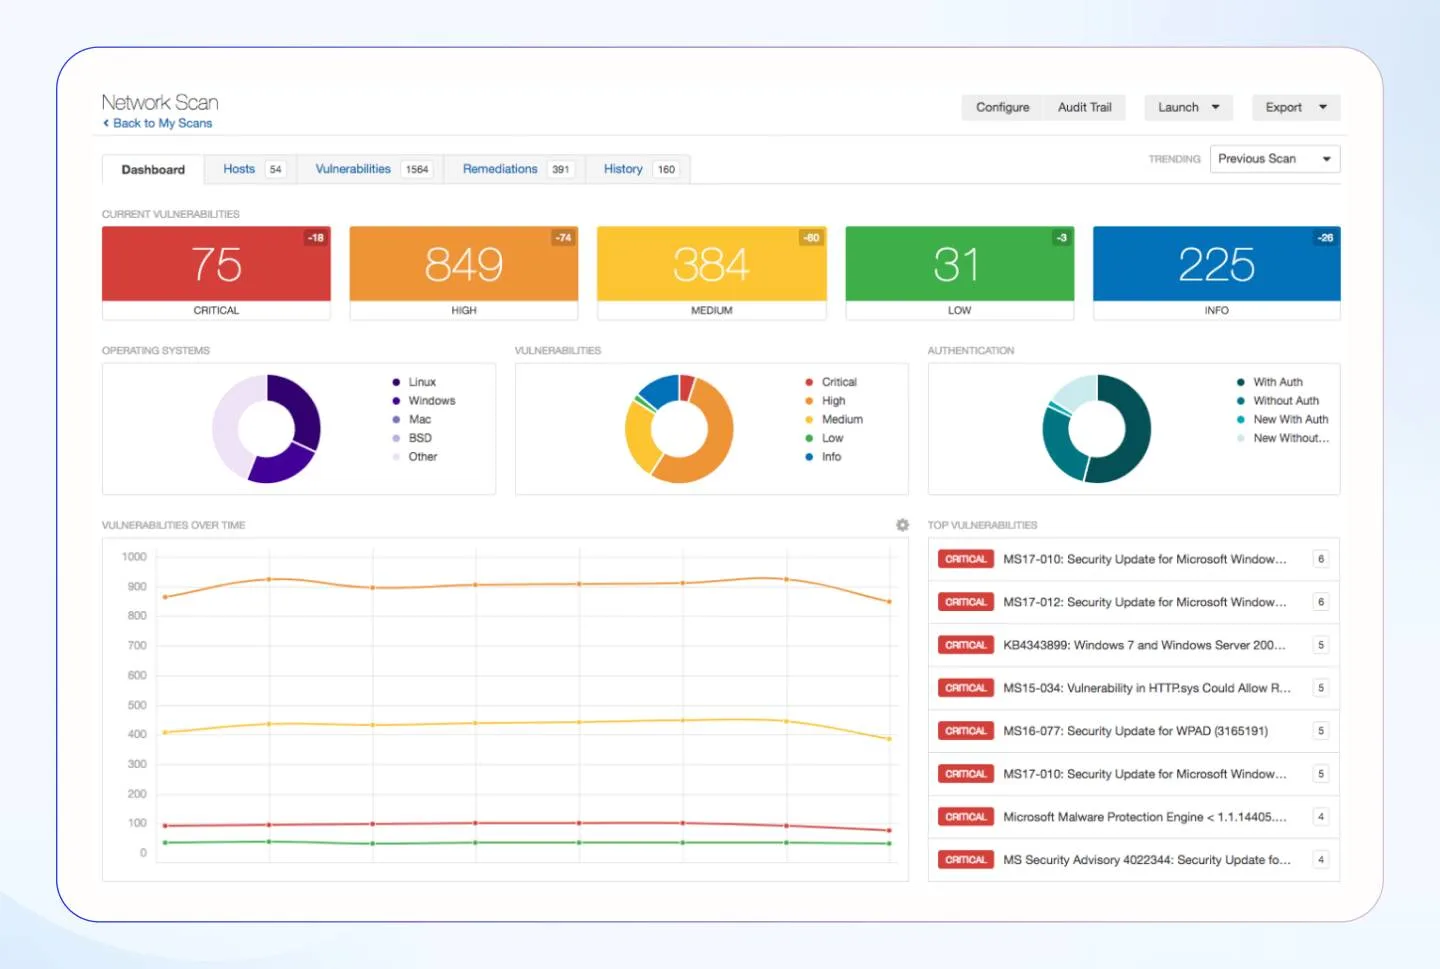The image size is (1440, 969).
Task: Click the With Auth legend dot under Authentication
Action: pos(1242,382)
